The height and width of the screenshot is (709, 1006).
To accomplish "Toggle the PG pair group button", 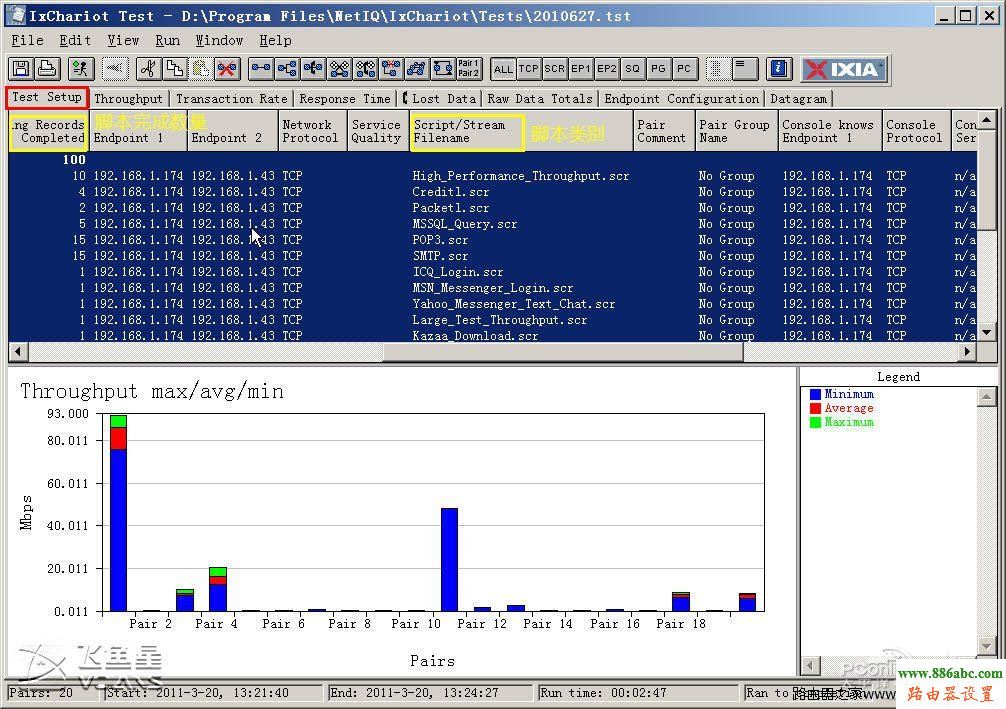I will coord(658,69).
